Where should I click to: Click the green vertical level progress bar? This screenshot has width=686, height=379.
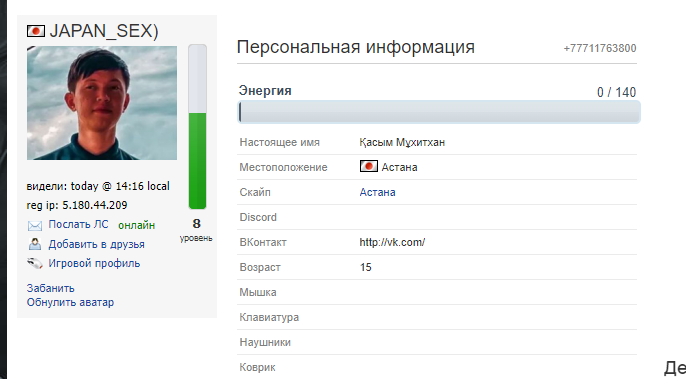point(197,126)
